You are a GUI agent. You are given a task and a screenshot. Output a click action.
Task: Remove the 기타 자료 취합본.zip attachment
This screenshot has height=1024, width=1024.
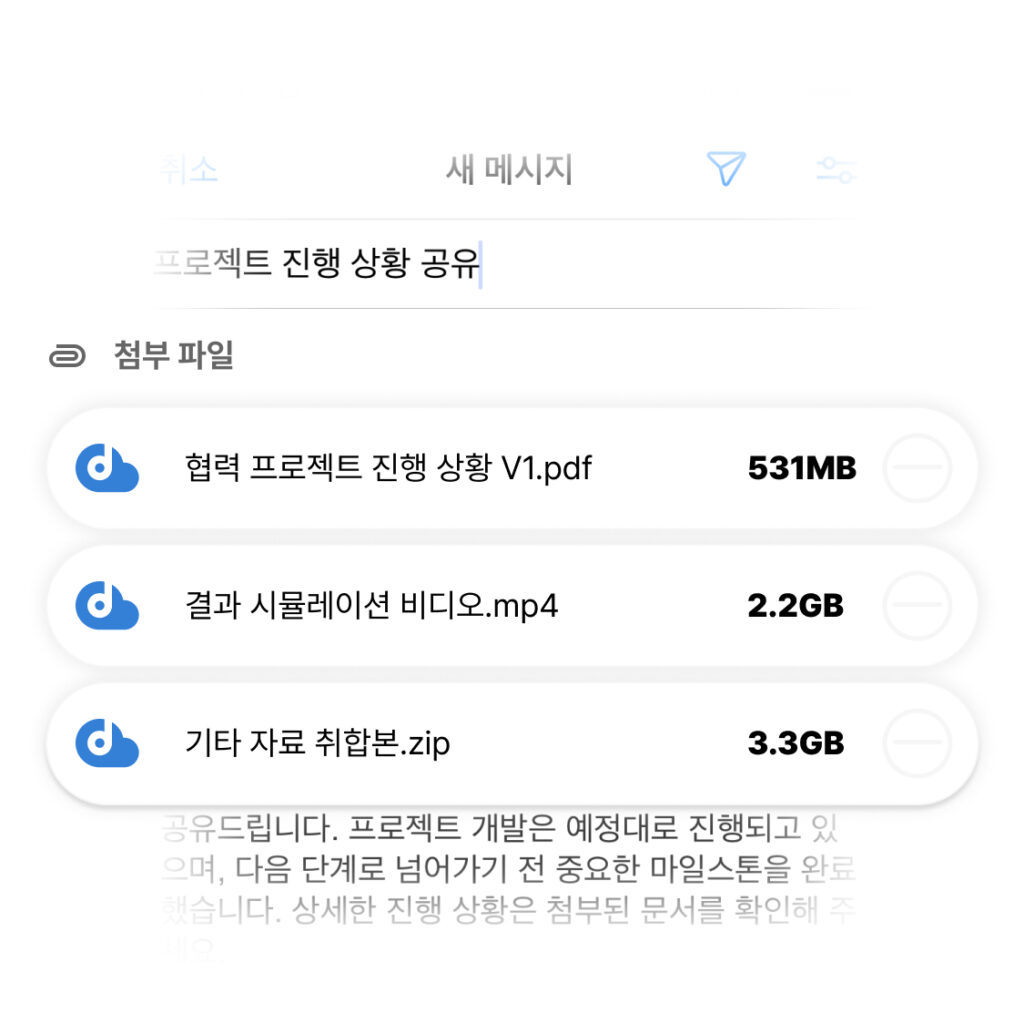(917, 743)
